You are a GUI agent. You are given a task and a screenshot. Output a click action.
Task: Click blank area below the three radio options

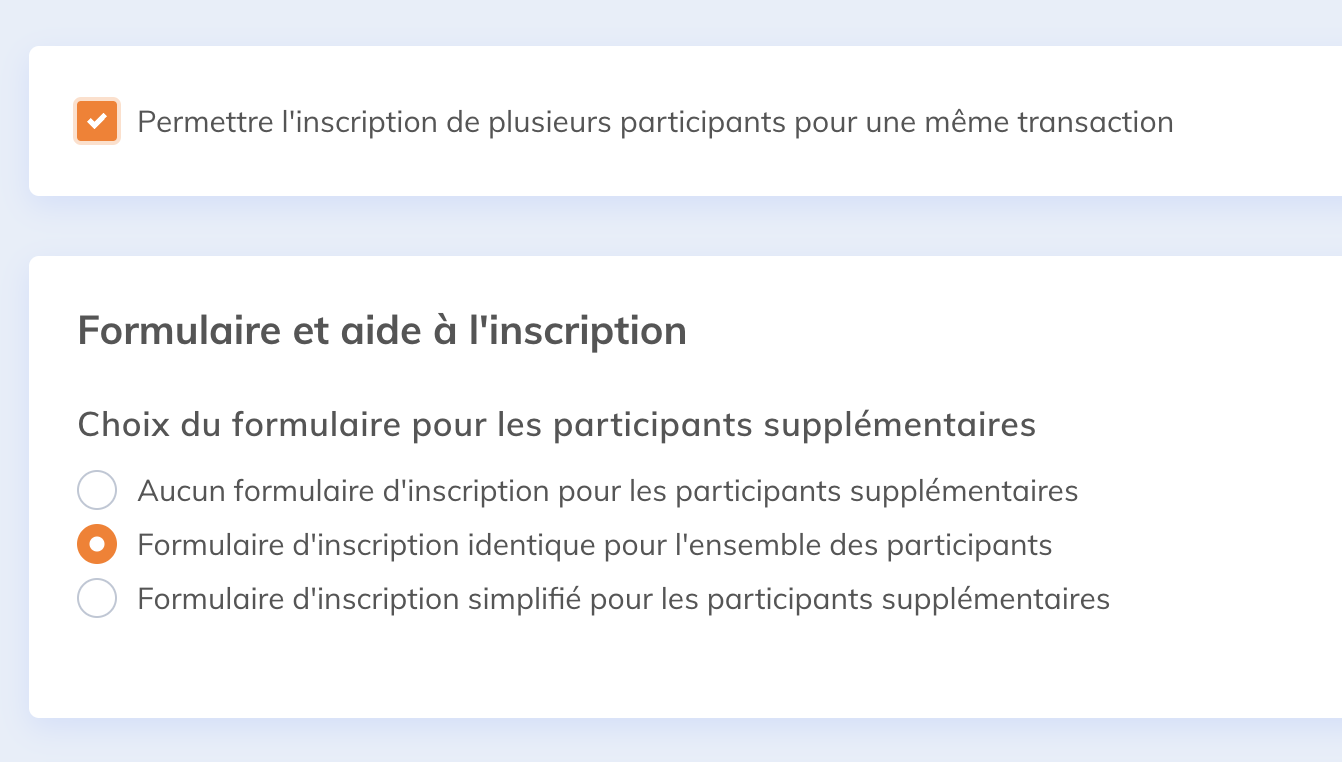pos(600,665)
